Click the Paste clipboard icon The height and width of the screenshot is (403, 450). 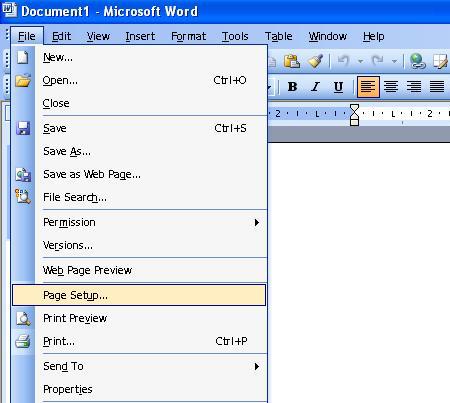(x=292, y=61)
